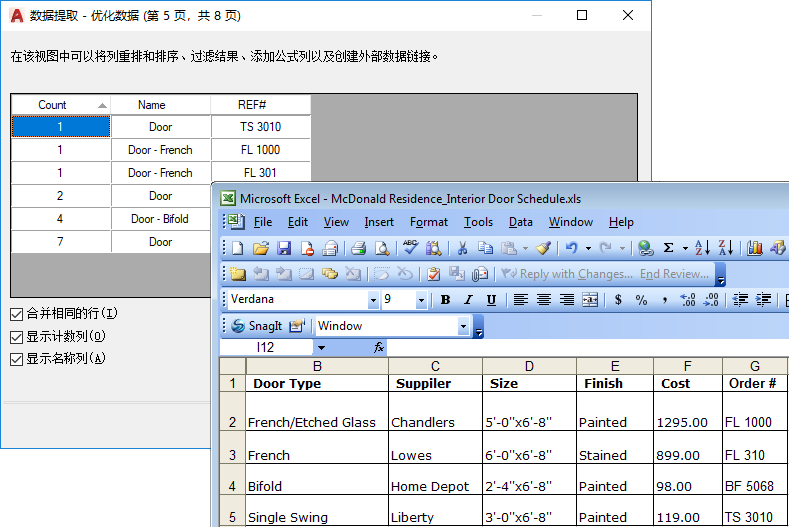Viewport: 789px width, 527px height.
Task: Print the workbook using the printer icon
Action: [358, 248]
